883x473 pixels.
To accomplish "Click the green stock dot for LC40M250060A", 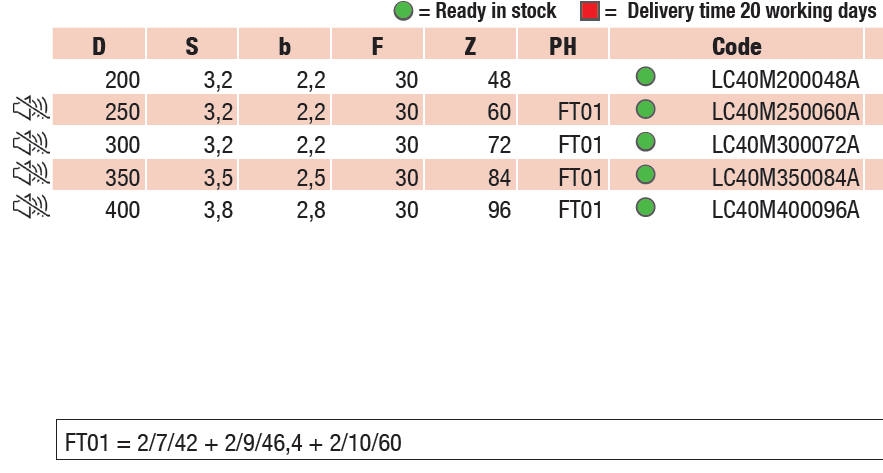I will 646,109.
